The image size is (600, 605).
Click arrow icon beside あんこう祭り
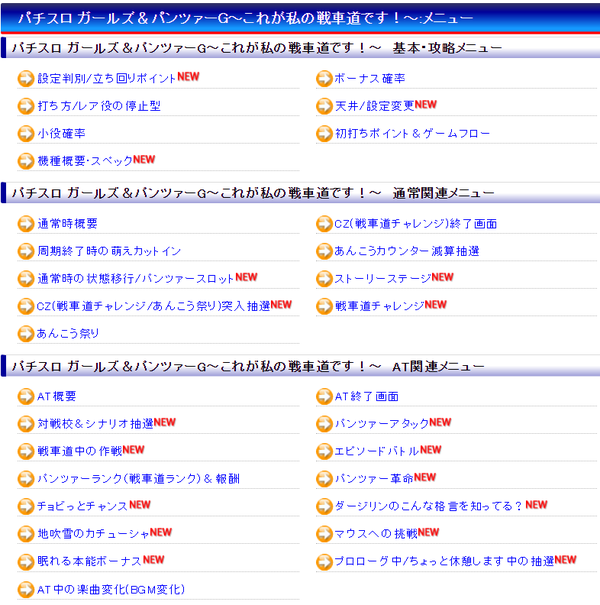pyautogui.click(x=26, y=333)
